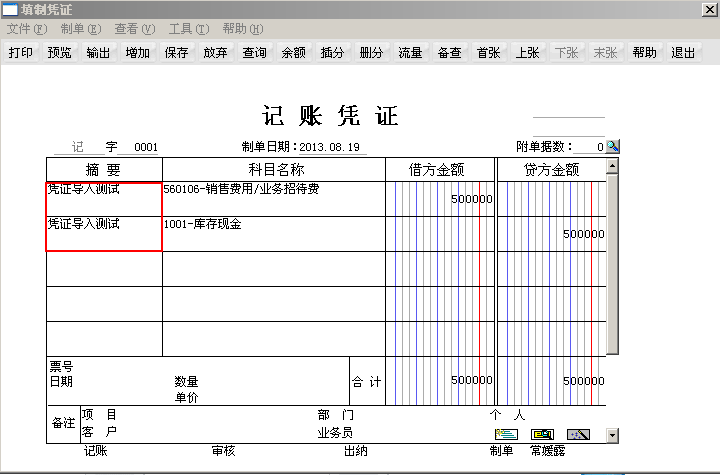The width and height of the screenshot is (720, 475).
Task: Open the 工具(T) menu
Action: point(189,29)
